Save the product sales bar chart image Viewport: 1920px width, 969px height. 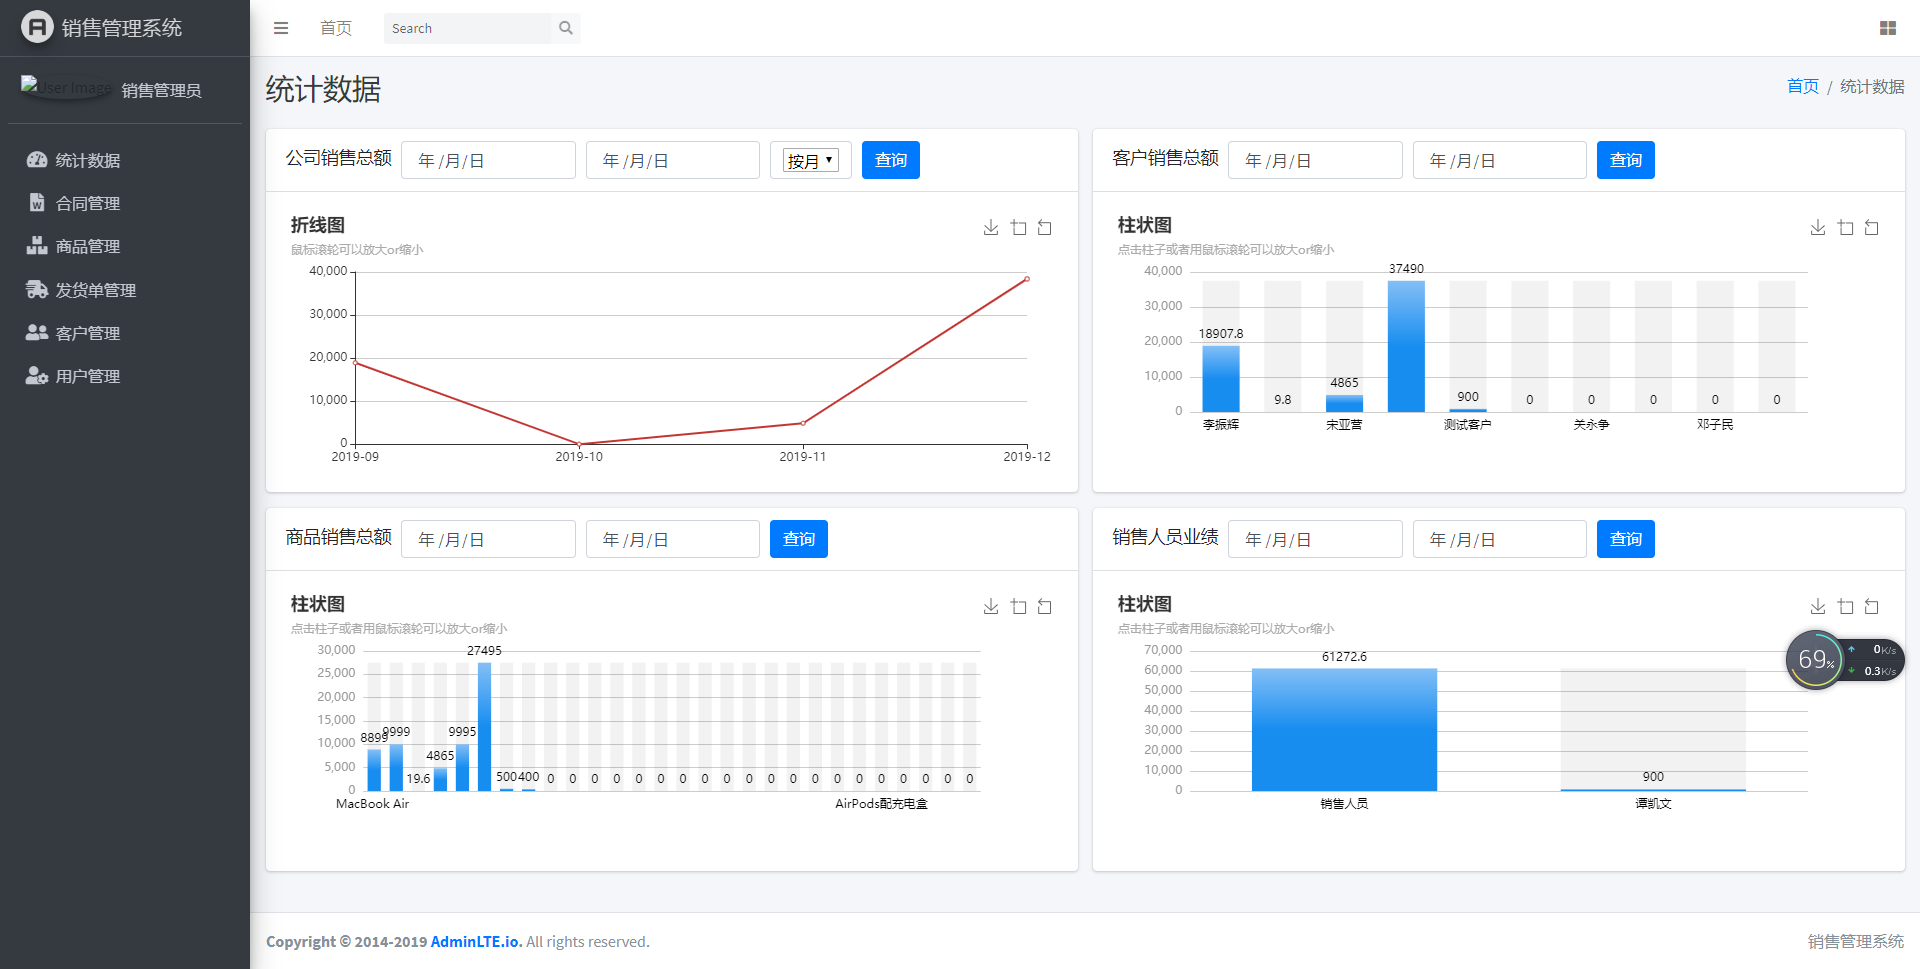tap(991, 607)
